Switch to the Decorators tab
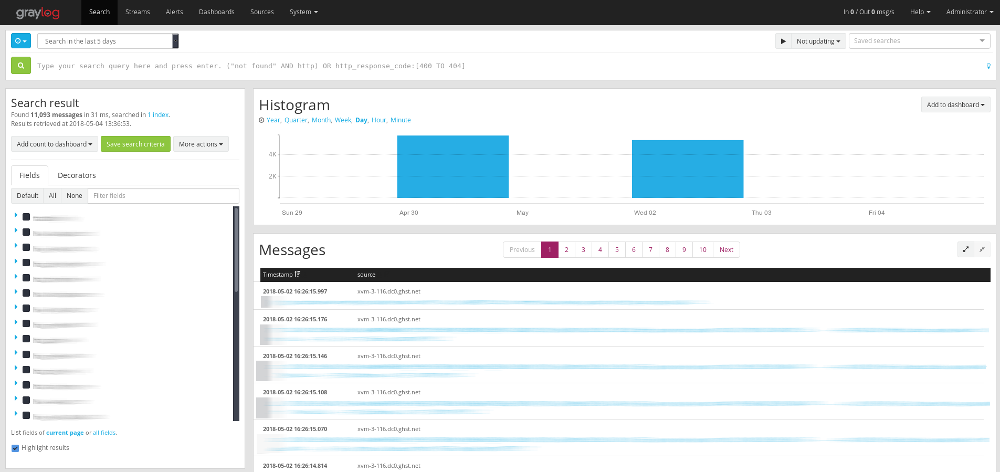This screenshot has height=472, width=1000. pyautogui.click(x=76, y=175)
